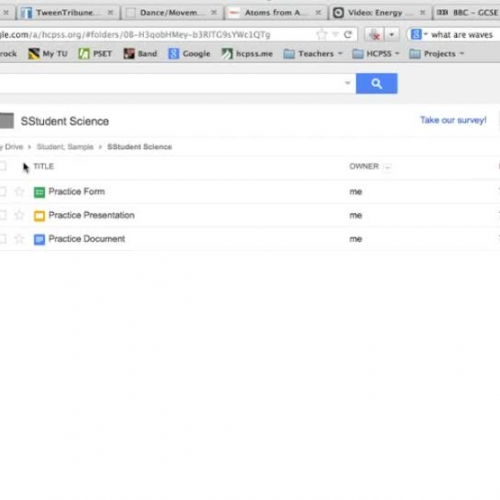Open the search engine chooser icon
Screen dimensions: 500x500
[x=419, y=34]
